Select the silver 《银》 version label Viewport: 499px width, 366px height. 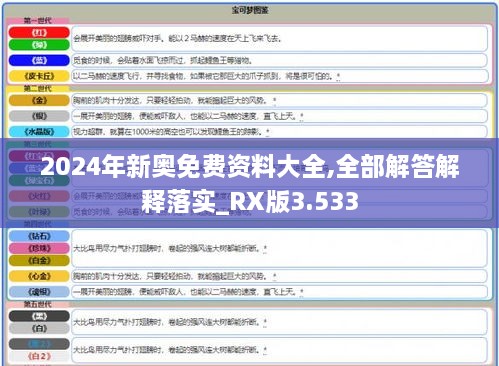[39, 116]
